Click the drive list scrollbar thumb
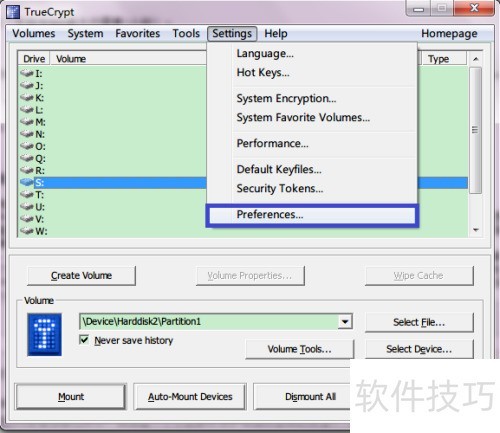 [475, 130]
